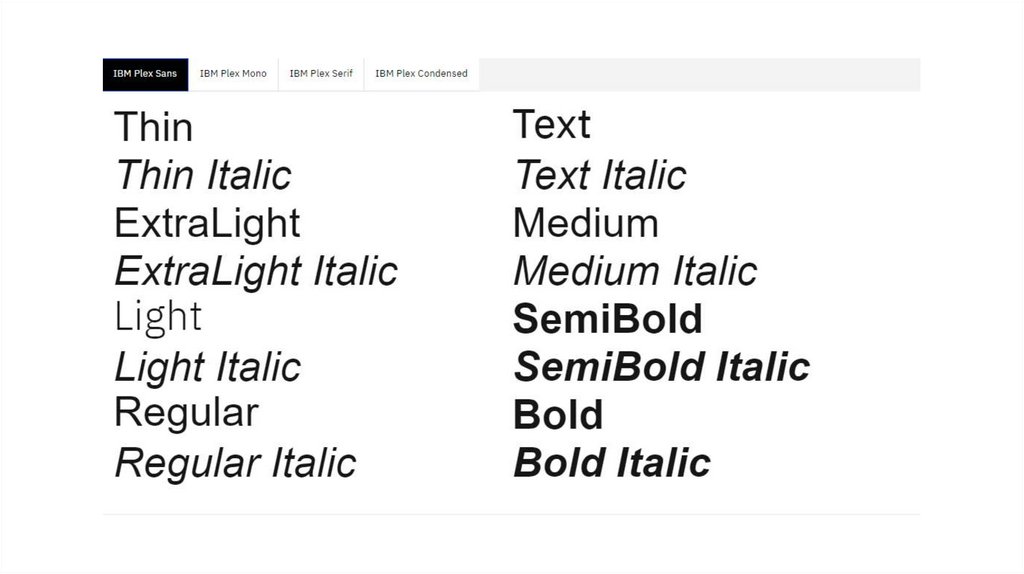Select the IBM Plex Serif tab
Viewport: 1024px width, 574px height.
(x=321, y=74)
